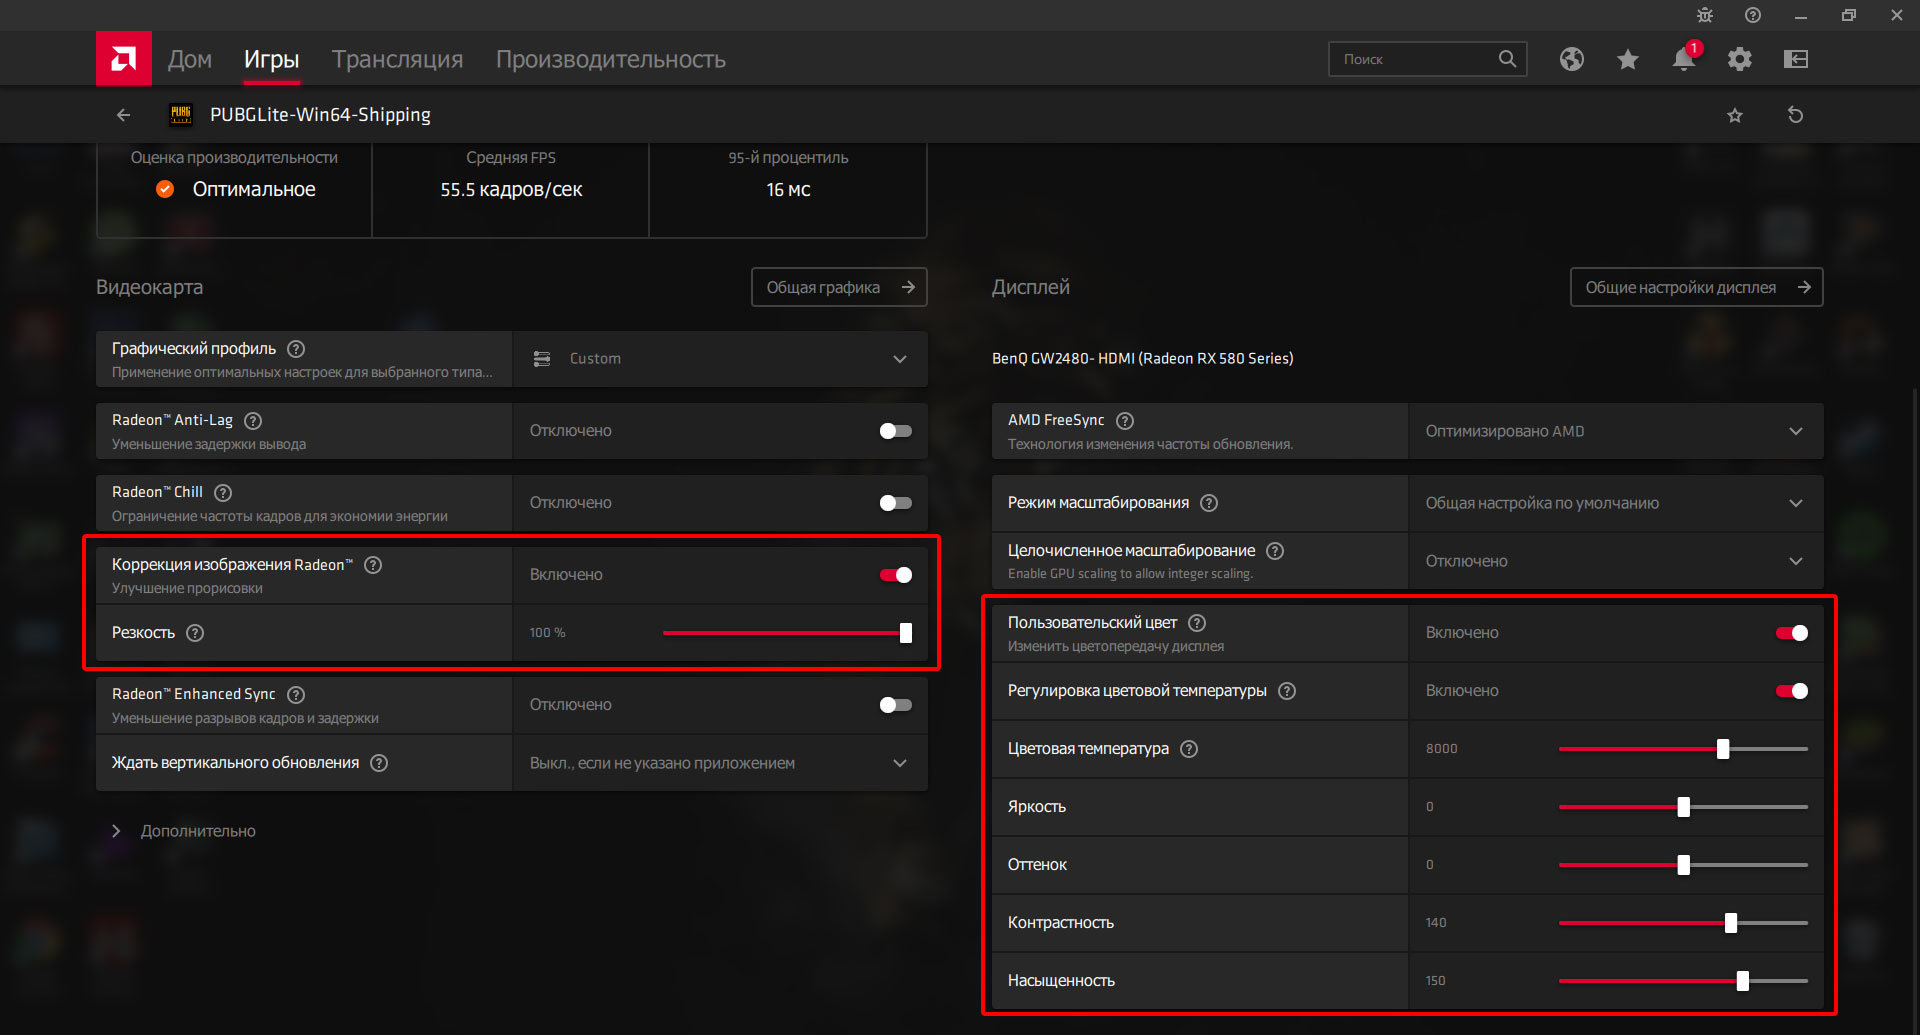Screen dimensions: 1920x1035
Task: Show help for Radeon Anti-Lag
Action: [x=253, y=421]
